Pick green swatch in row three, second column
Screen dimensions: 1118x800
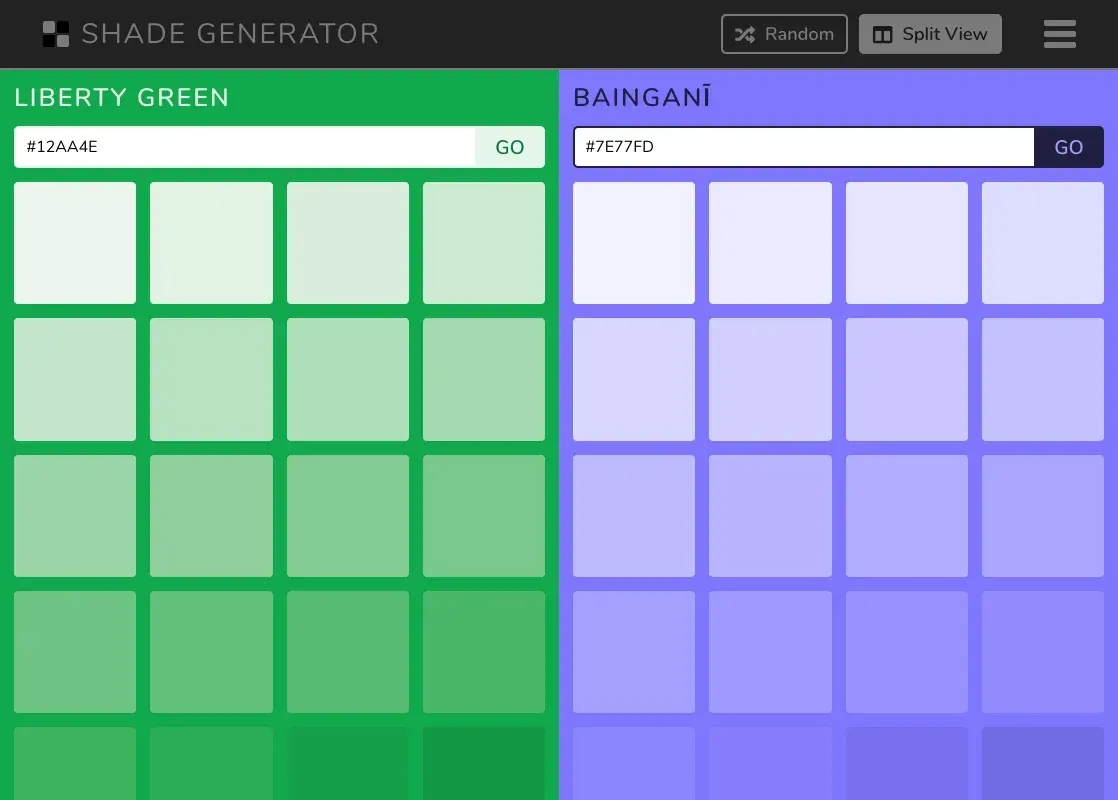[211, 516]
